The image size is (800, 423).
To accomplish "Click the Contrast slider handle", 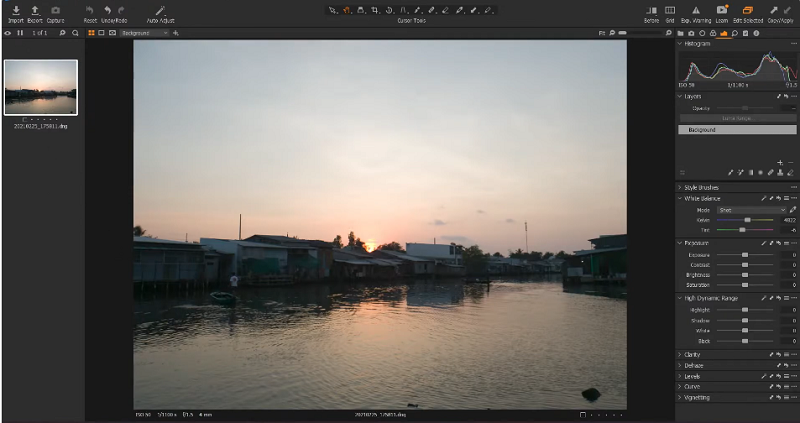I will [745, 265].
